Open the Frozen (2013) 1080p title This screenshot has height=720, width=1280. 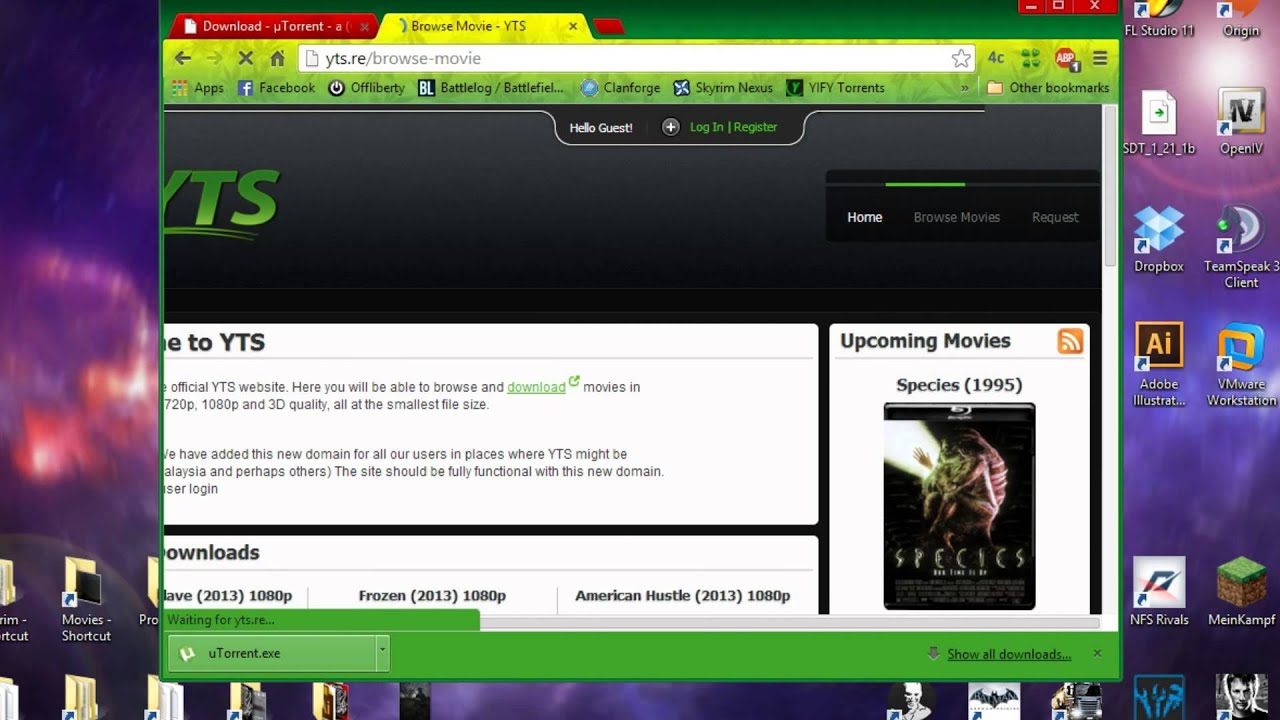click(x=432, y=595)
